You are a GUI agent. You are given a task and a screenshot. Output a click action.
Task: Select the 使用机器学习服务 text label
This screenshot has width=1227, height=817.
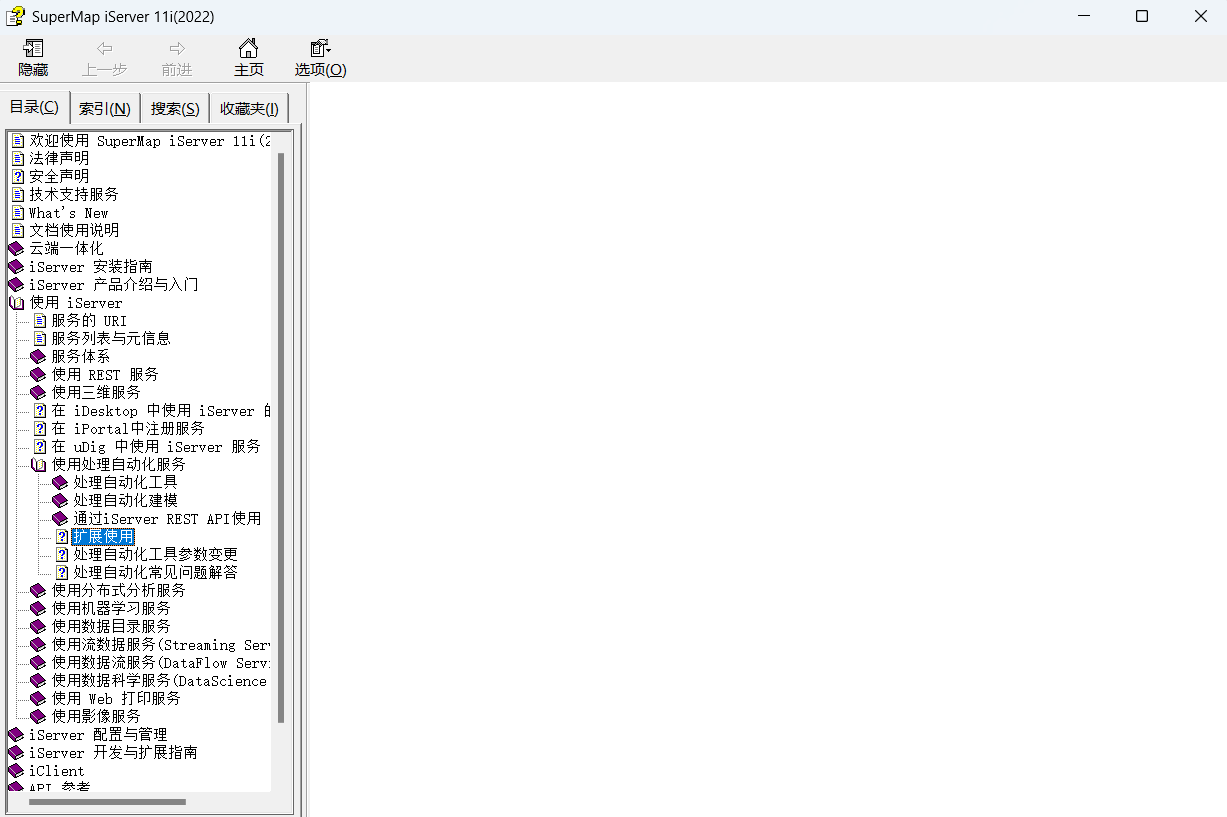(x=111, y=608)
